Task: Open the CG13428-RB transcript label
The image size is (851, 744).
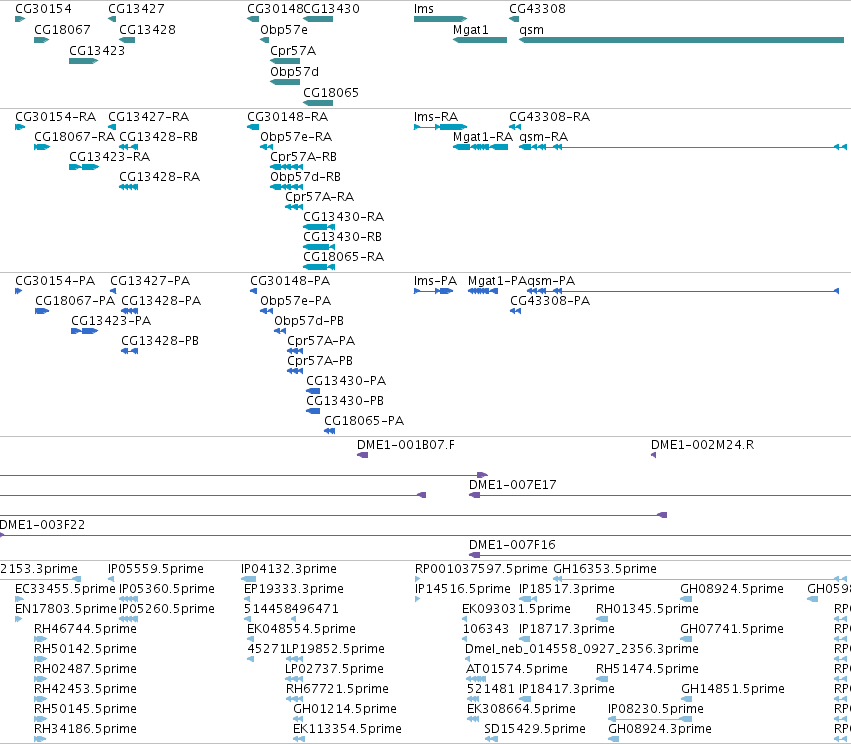Action: [158, 137]
